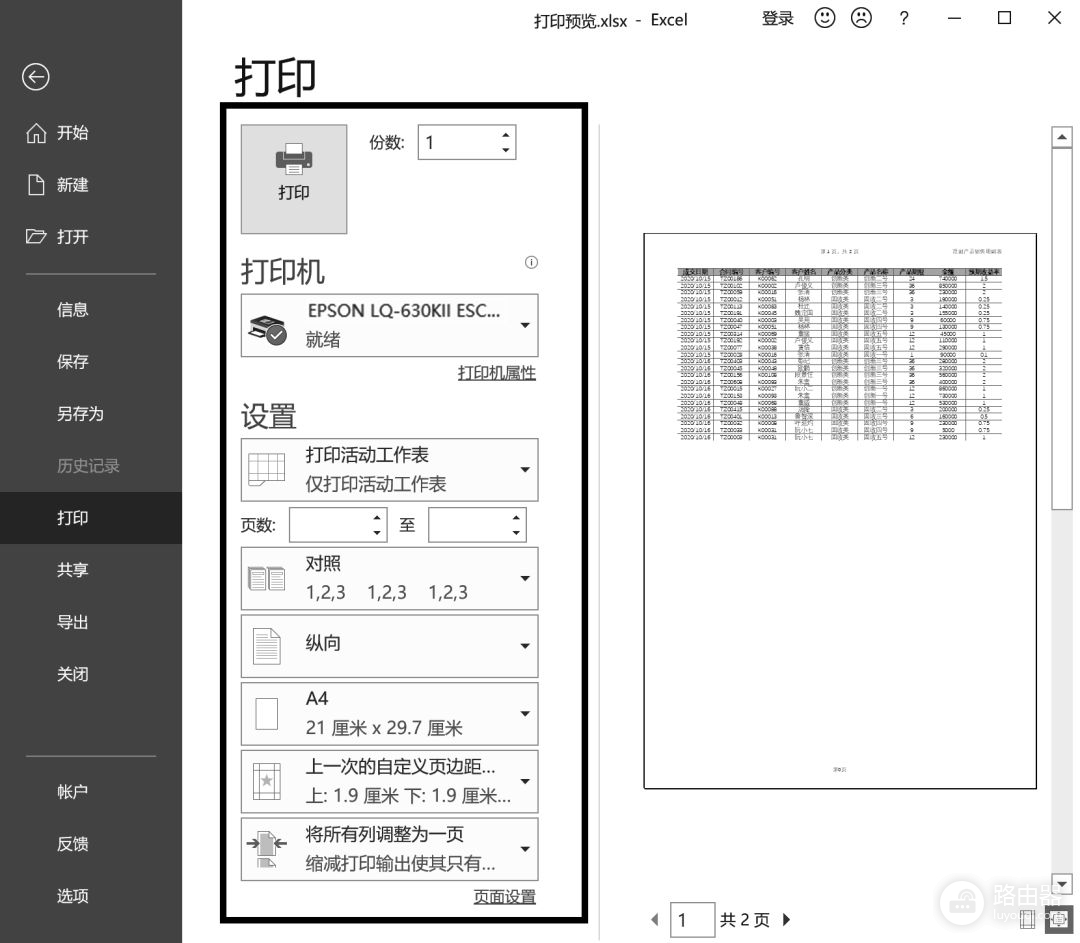Click the back arrow to exit Backstage

click(x=36, y=76)
